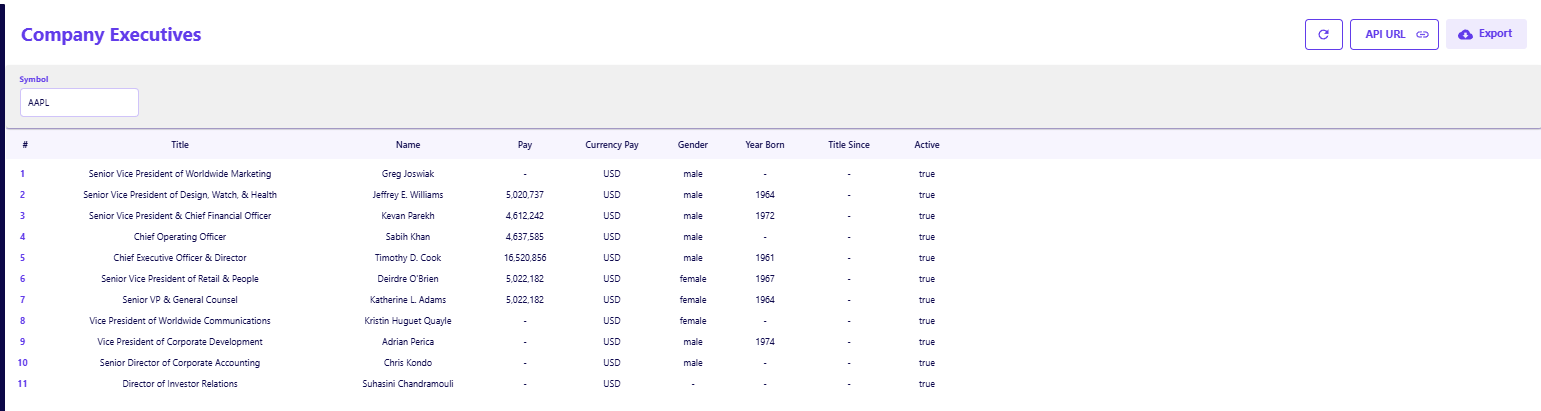Viewport: 1541px width, 411px height.
Task: Open row number 5 for Timothy D. Cook
Action: 22,258
